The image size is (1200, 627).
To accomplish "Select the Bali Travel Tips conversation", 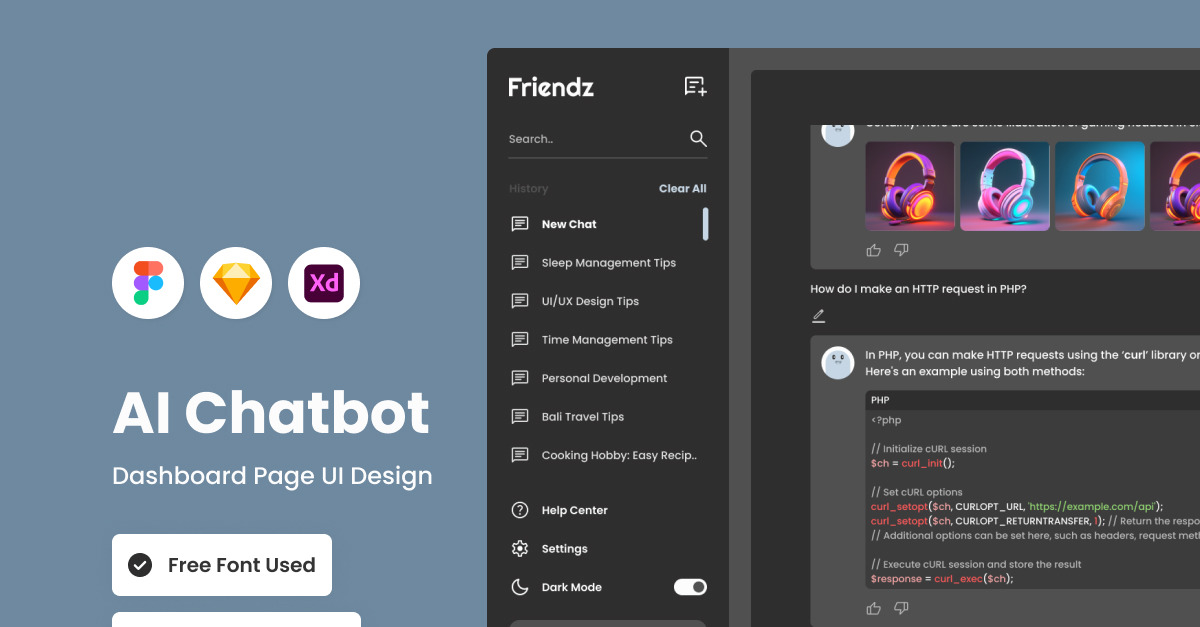I will click(582, 417).
